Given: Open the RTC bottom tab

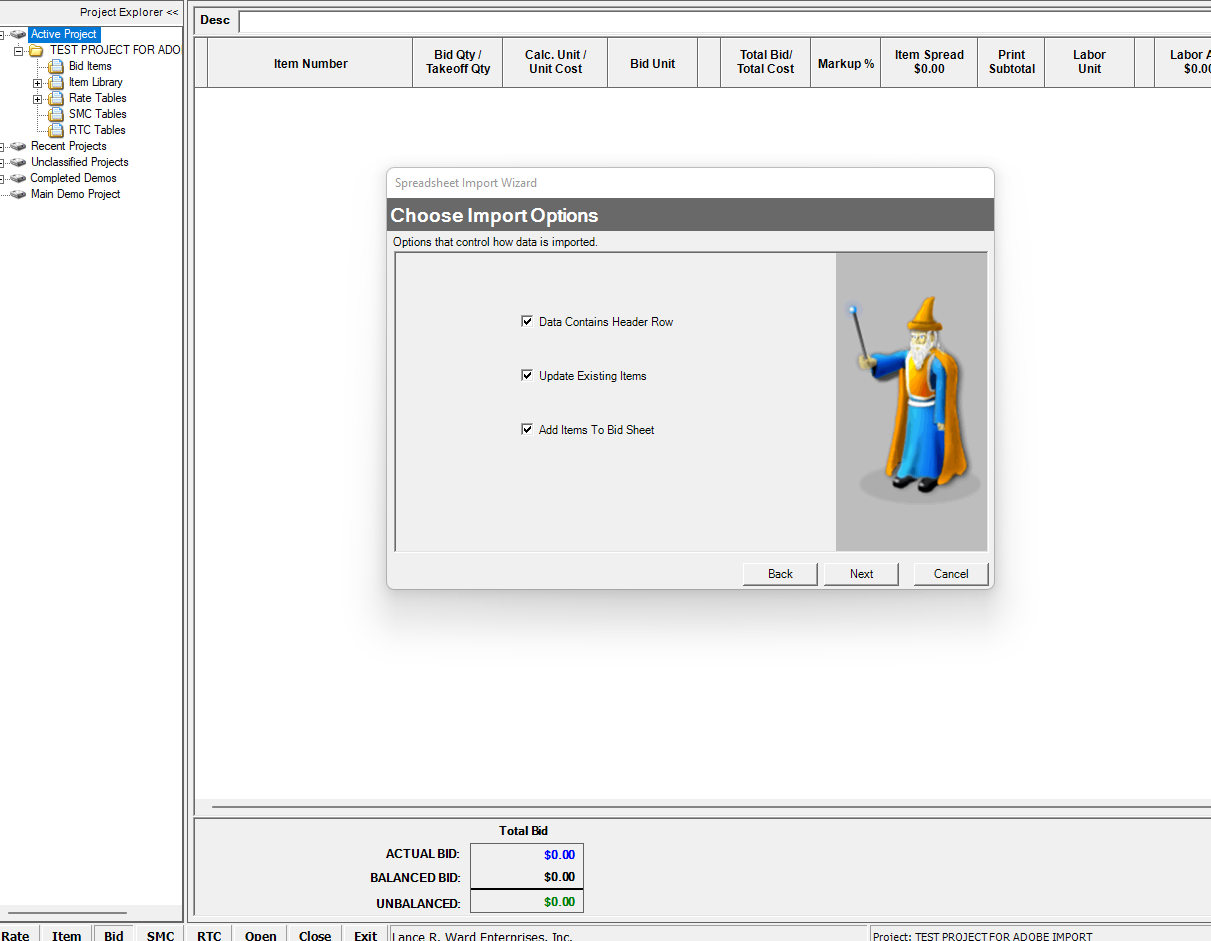Looking at the screenshot, I should 209,935.
